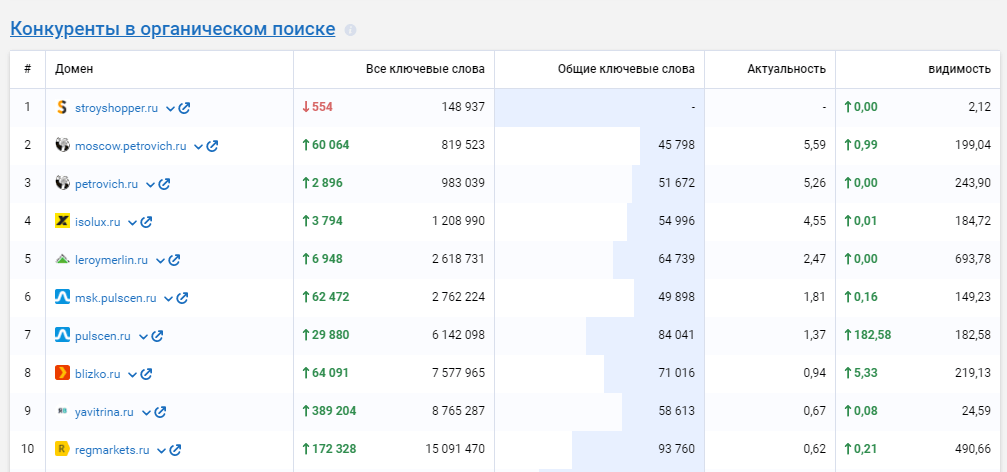Expand the dropdown chevron next to petrovich.ru
The height and width of the screenshot is (472, 1007).
tap(150, 184)
